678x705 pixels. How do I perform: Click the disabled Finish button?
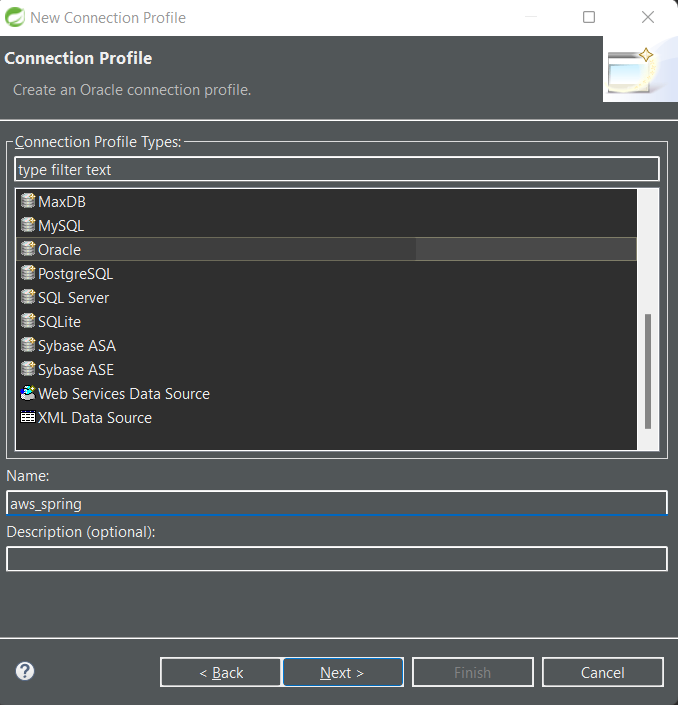click(x=473, y=672)
